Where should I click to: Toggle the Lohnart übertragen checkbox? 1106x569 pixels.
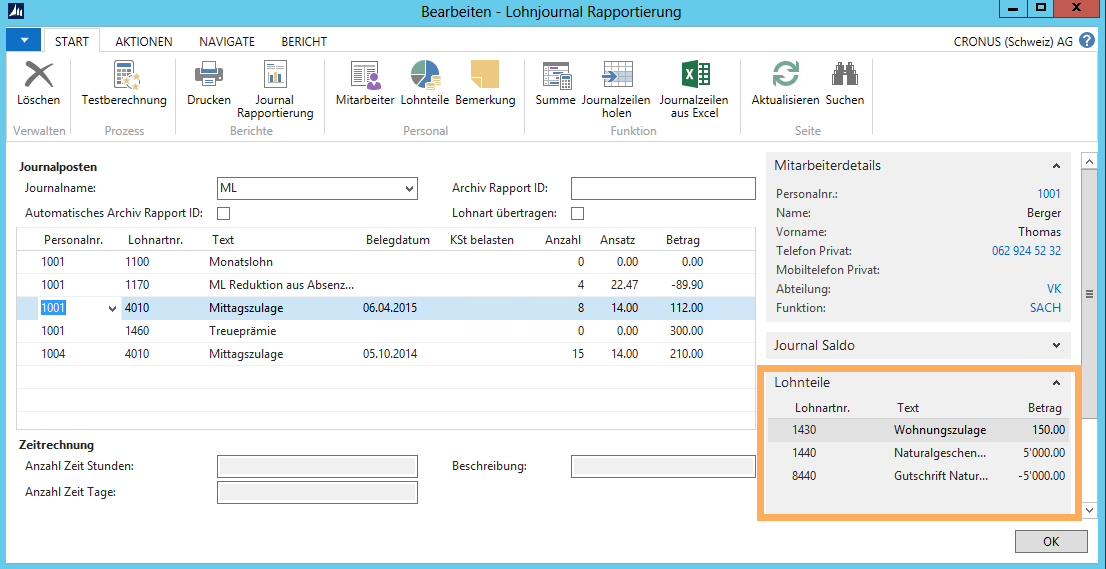coord(577,213)
